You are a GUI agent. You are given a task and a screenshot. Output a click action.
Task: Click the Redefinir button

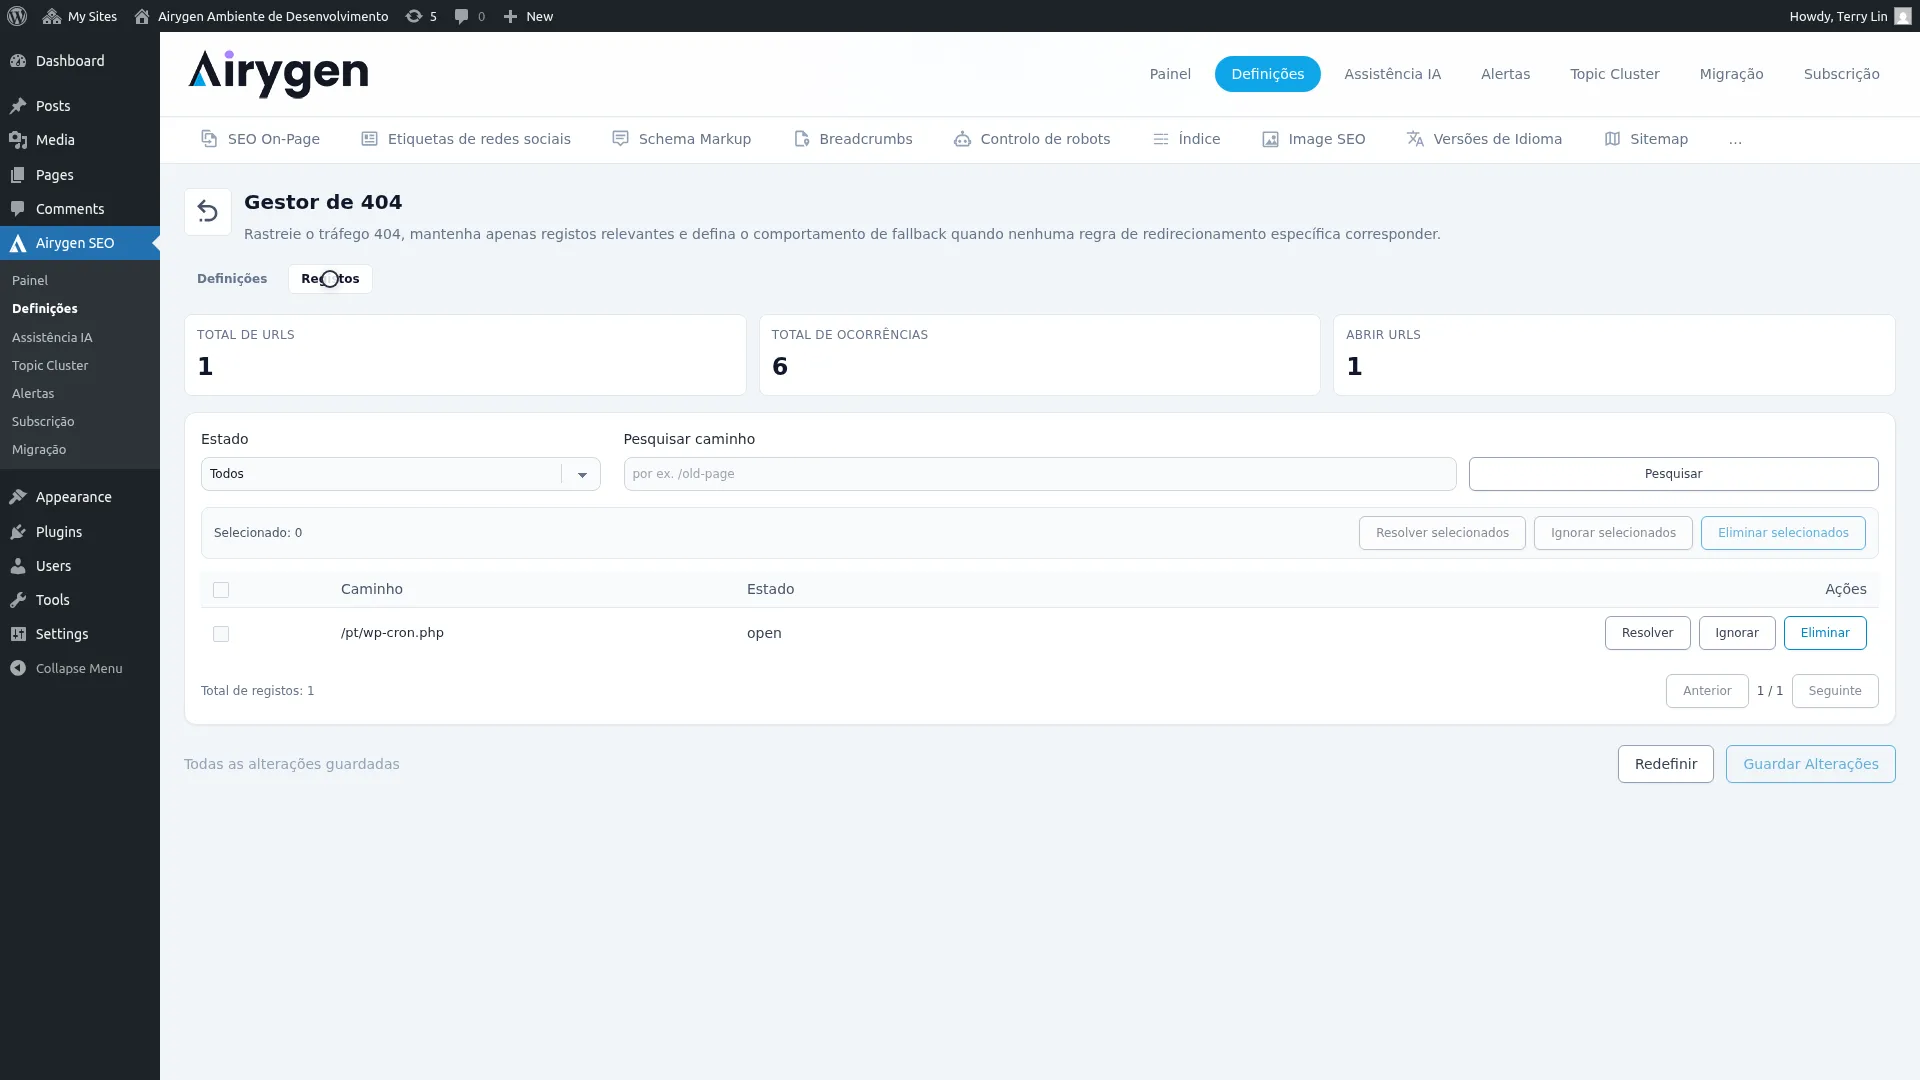tap(1665, 764)
